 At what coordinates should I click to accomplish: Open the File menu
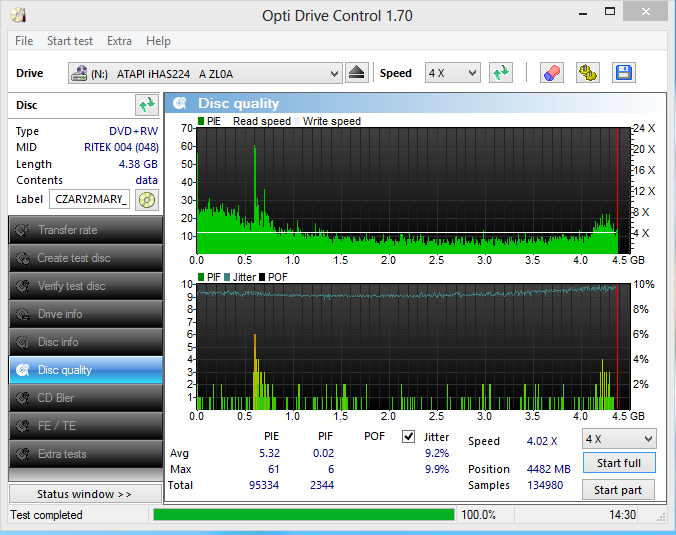coord(24,41)
